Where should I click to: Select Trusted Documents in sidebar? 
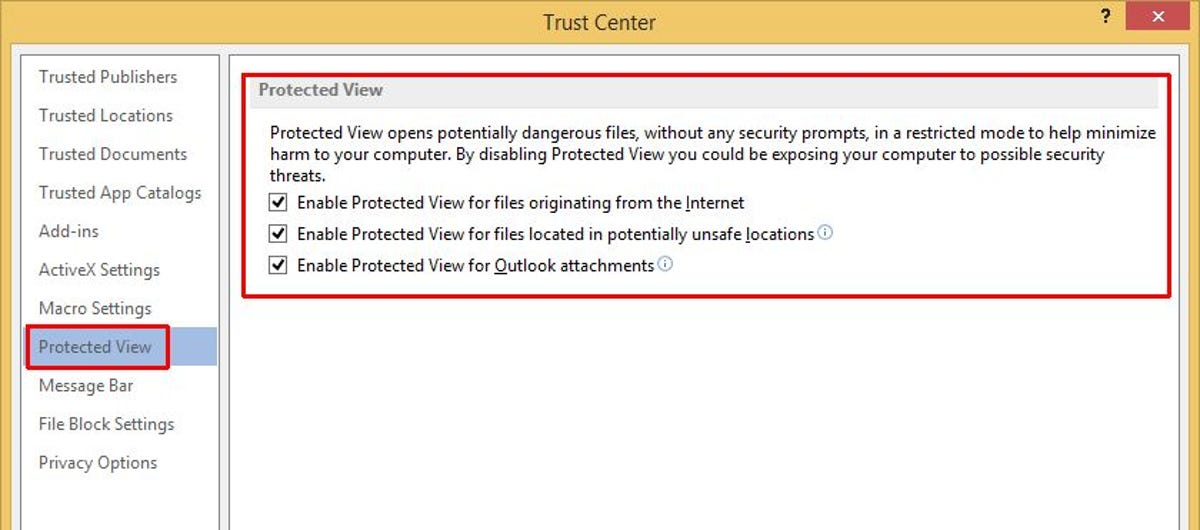[x=113, y=154]
